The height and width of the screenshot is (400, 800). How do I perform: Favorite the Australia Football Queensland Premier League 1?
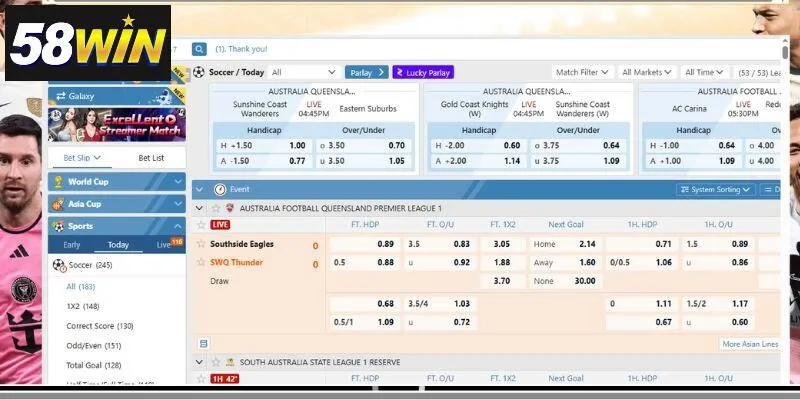(x=216, y=208)
